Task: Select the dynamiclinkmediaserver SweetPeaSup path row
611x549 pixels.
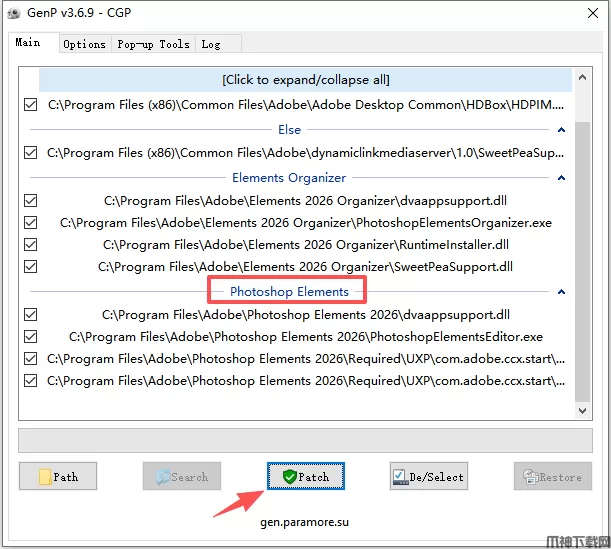Action: coord(306,153)
